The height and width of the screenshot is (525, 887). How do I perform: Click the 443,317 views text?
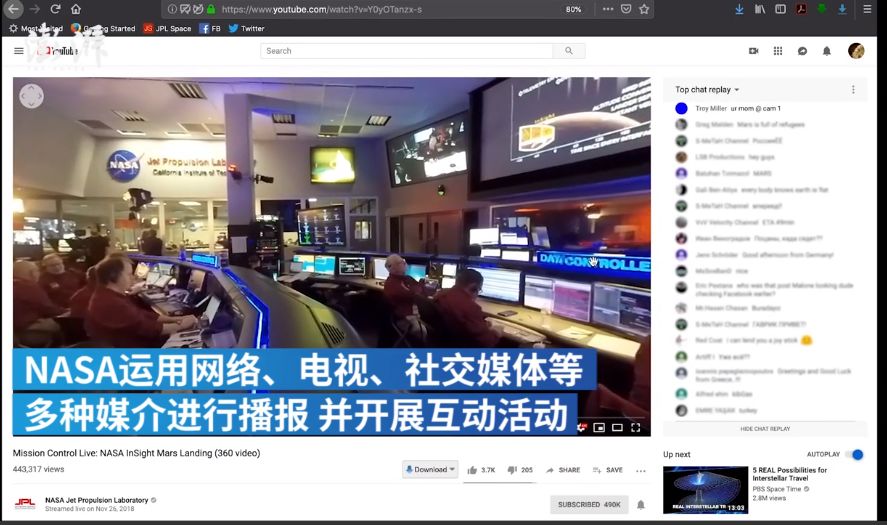(x=38, y=469)
